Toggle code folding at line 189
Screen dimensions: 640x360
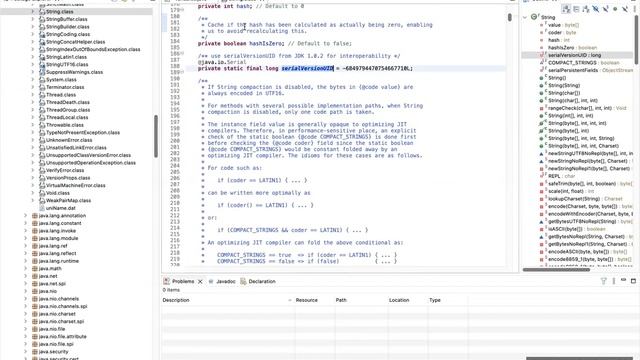182,72
